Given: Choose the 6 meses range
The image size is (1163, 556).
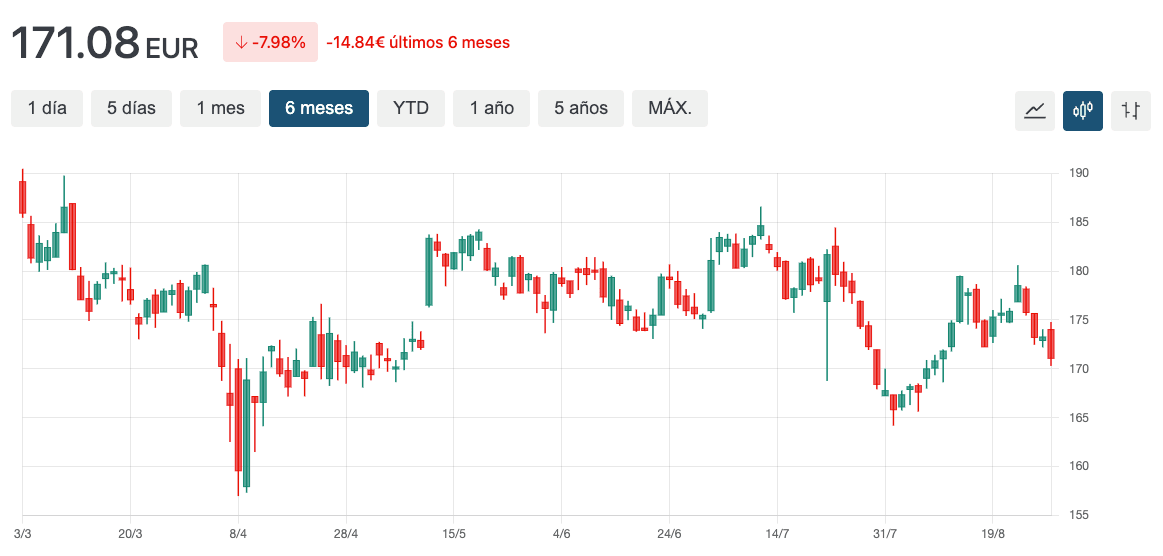Looking at the screenshot, I should click(318, 108).
